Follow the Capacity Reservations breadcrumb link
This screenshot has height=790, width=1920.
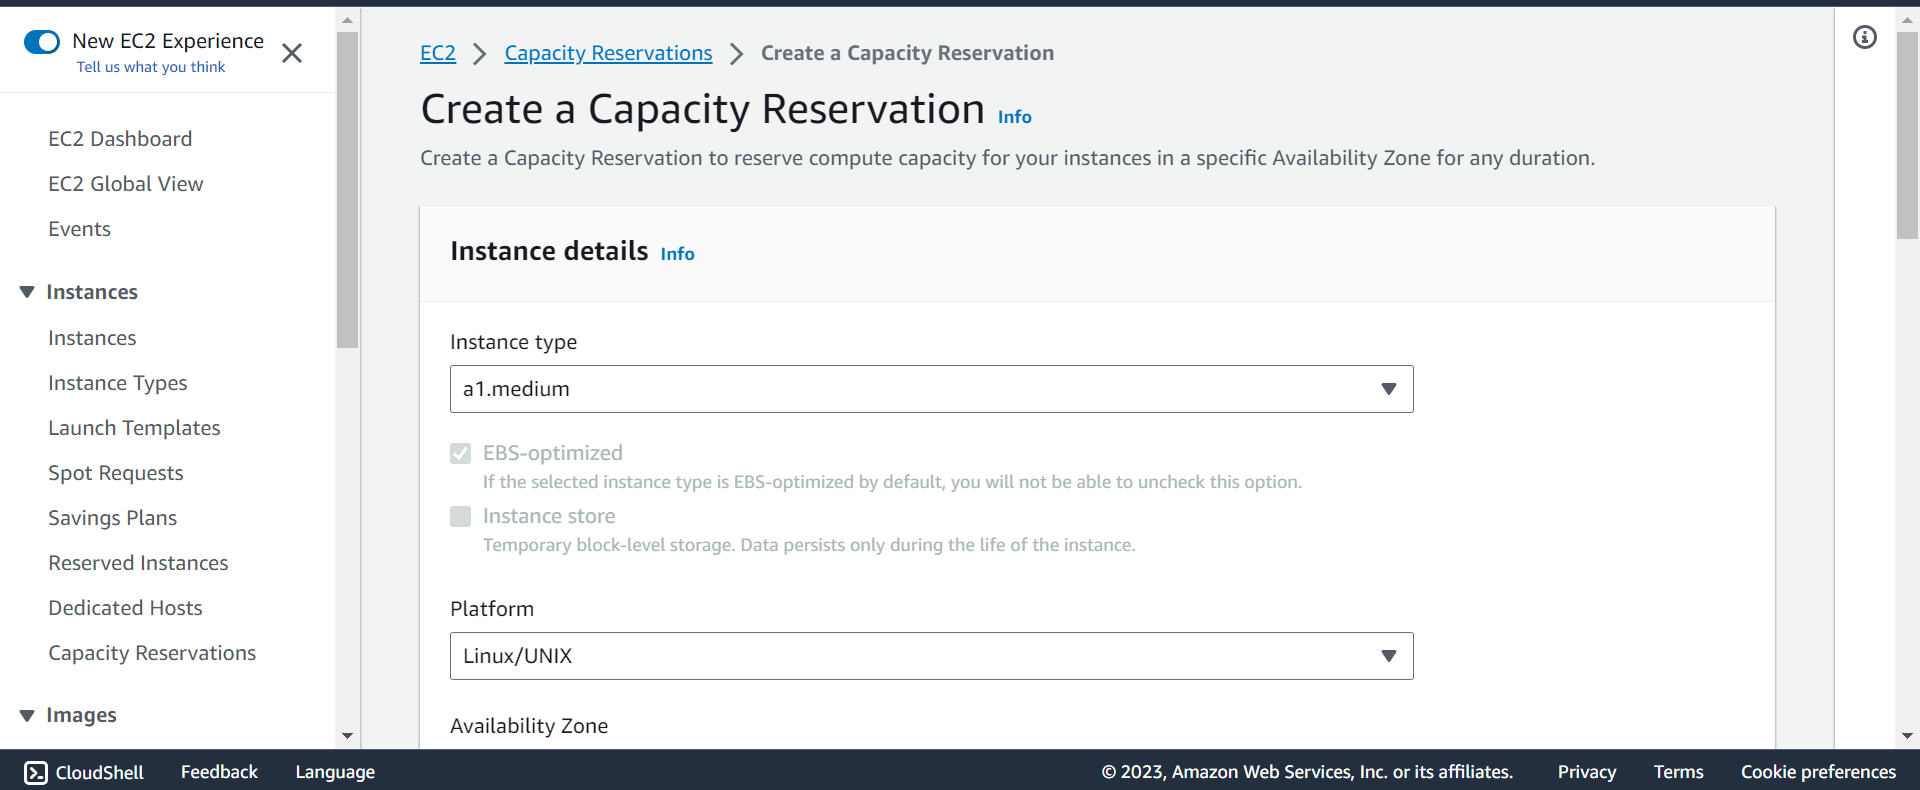[x=608, y=53]
